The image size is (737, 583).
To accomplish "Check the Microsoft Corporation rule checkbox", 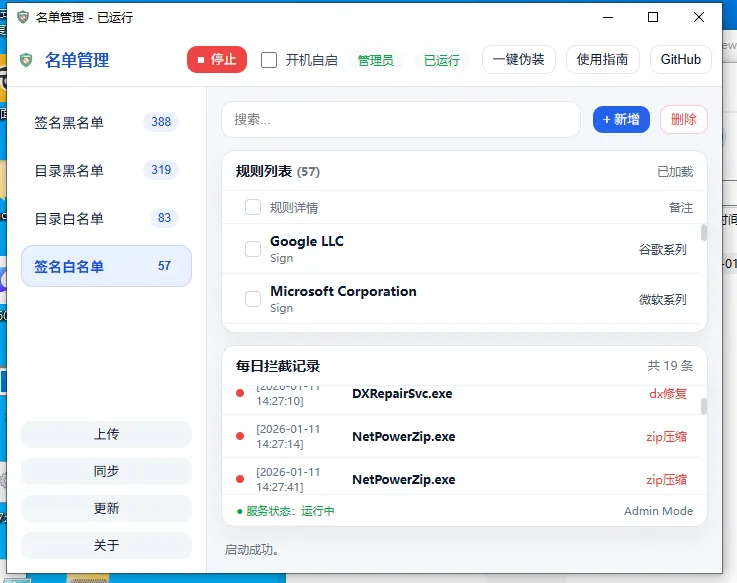I will 253,299.
